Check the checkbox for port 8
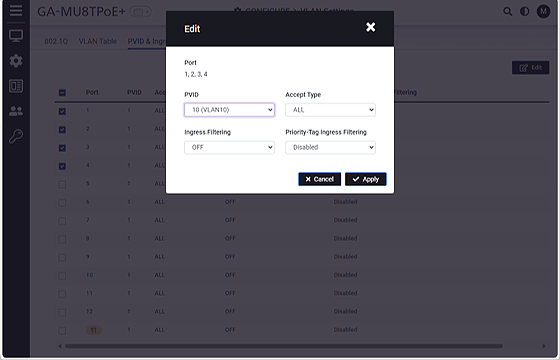Viewport: 560px width, 360px height. pyautogui.click(x=62, y=239)
